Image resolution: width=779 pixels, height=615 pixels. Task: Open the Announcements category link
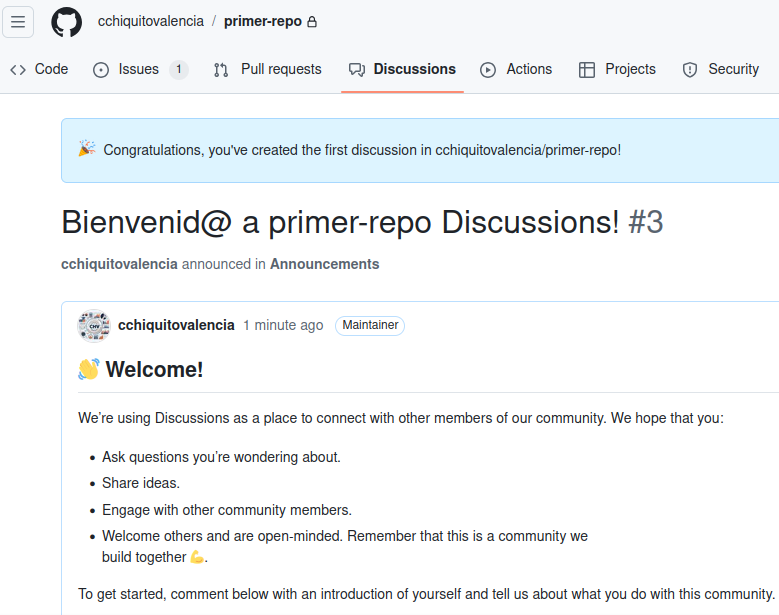(x=324, y=264)
